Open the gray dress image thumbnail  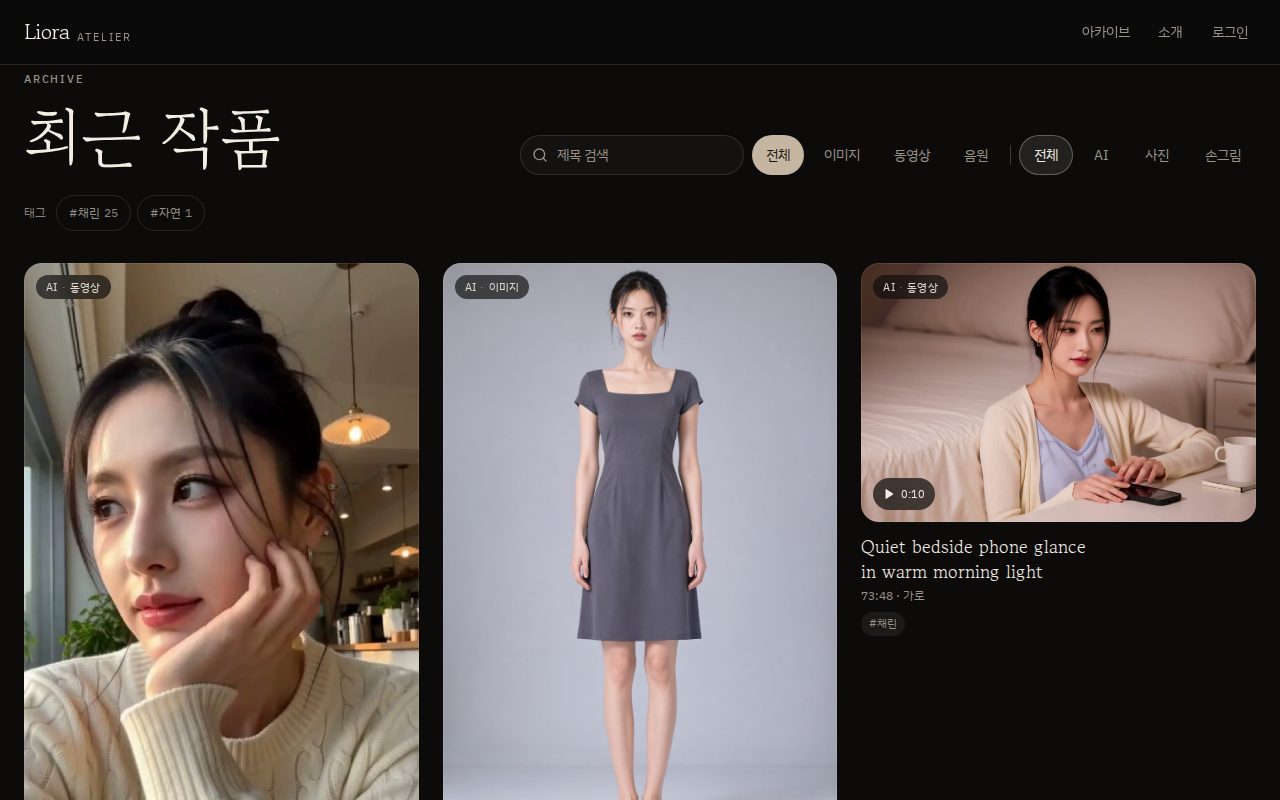pyautogui.click(x=640, y=531)
